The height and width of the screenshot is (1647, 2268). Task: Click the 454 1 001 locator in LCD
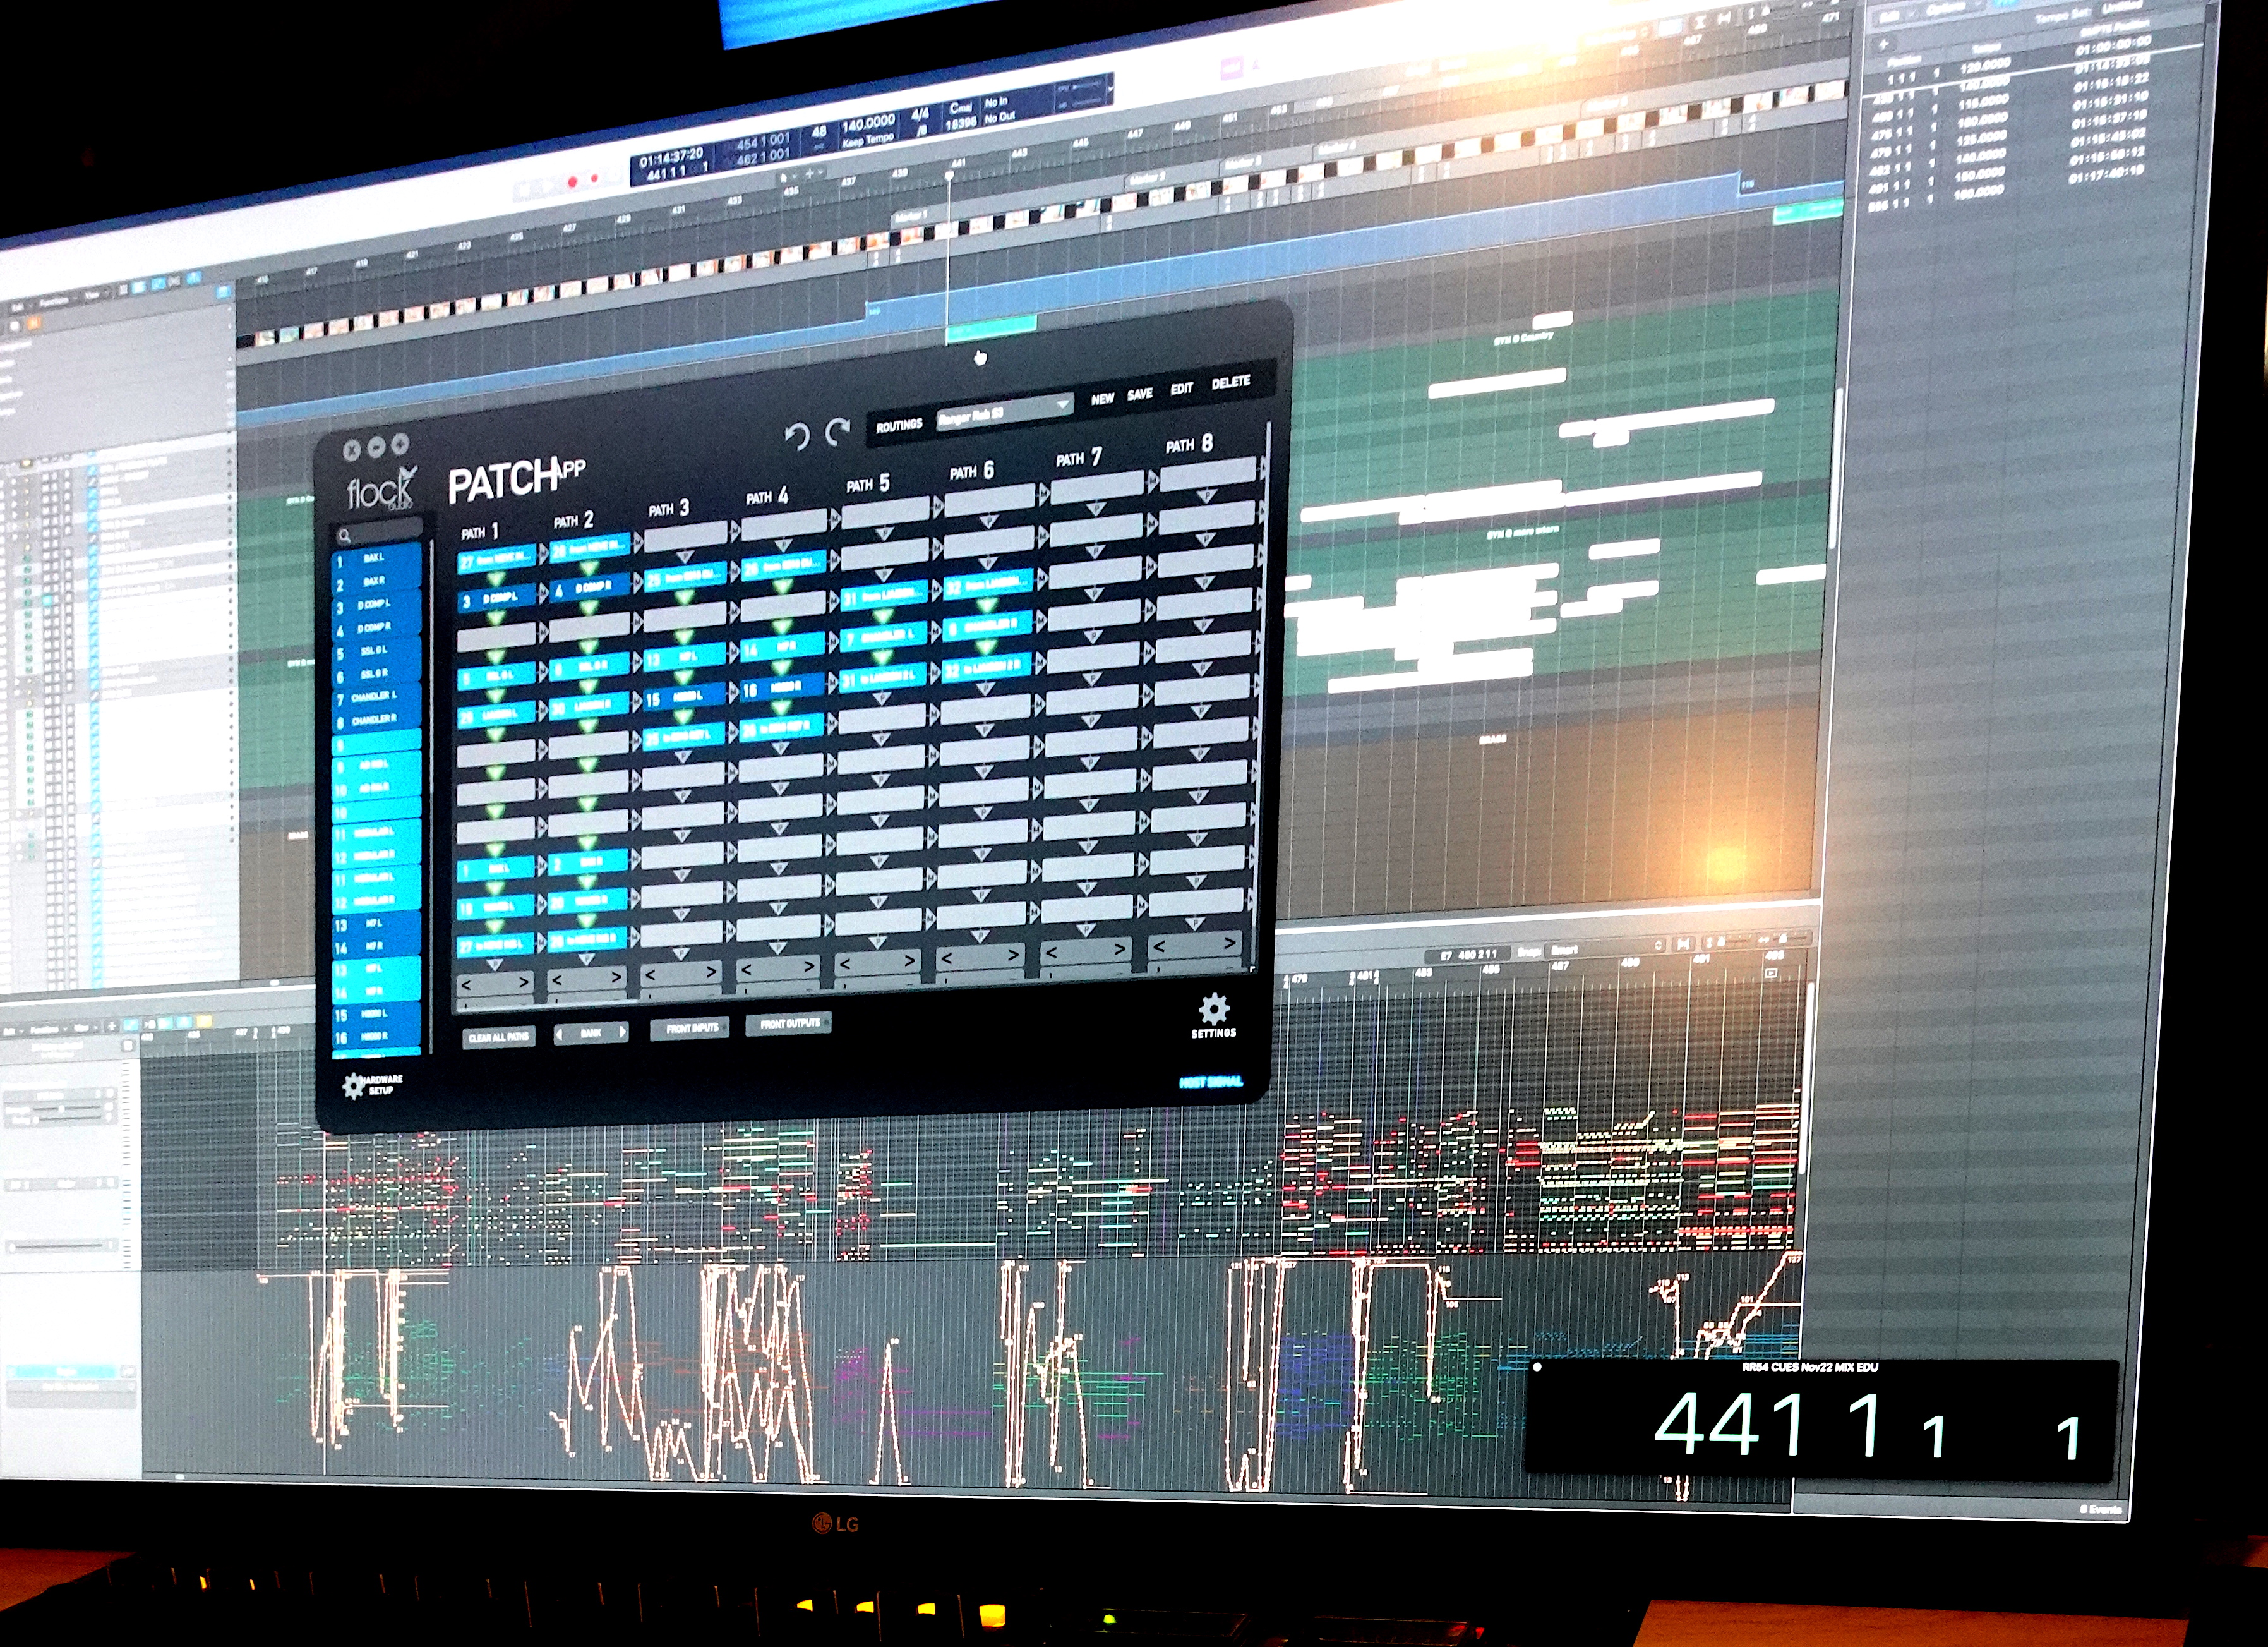pos(764,140)
